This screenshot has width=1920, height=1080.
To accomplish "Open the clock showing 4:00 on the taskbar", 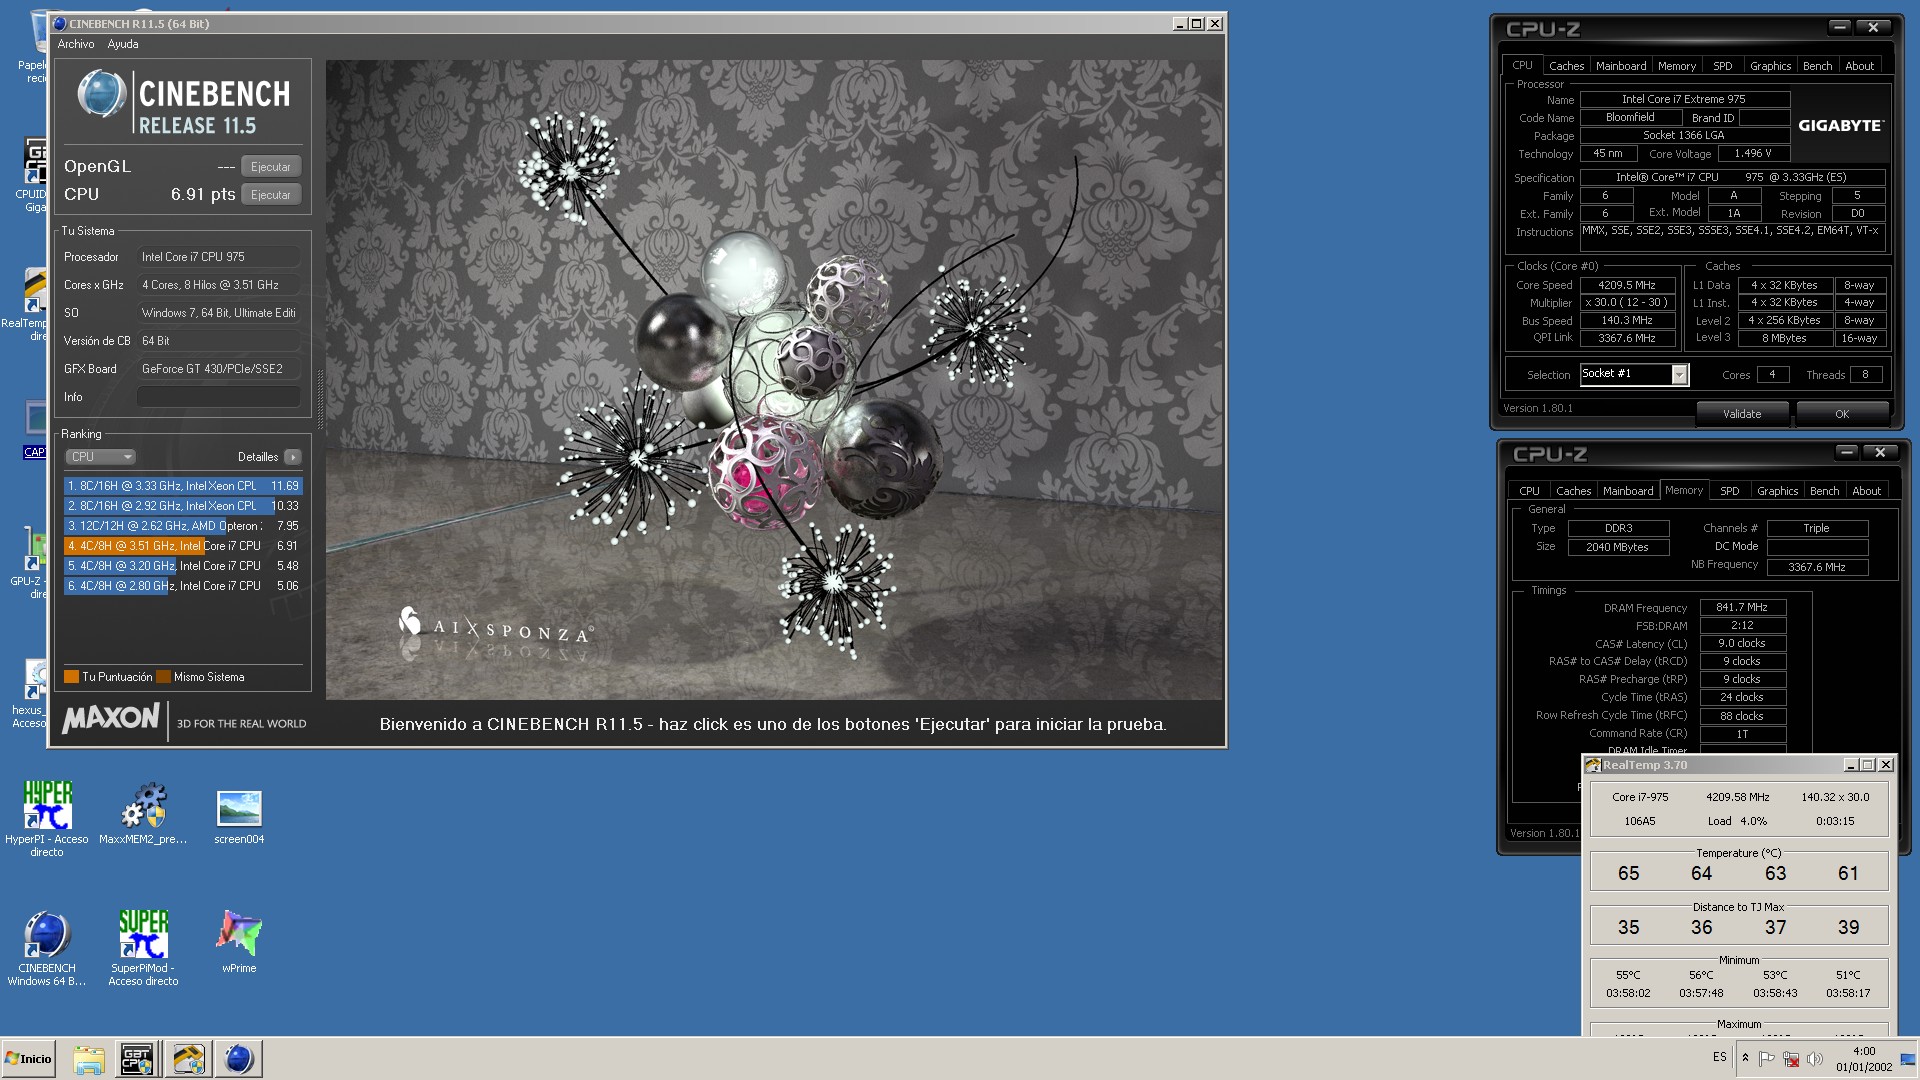I will (1864, 1059).
